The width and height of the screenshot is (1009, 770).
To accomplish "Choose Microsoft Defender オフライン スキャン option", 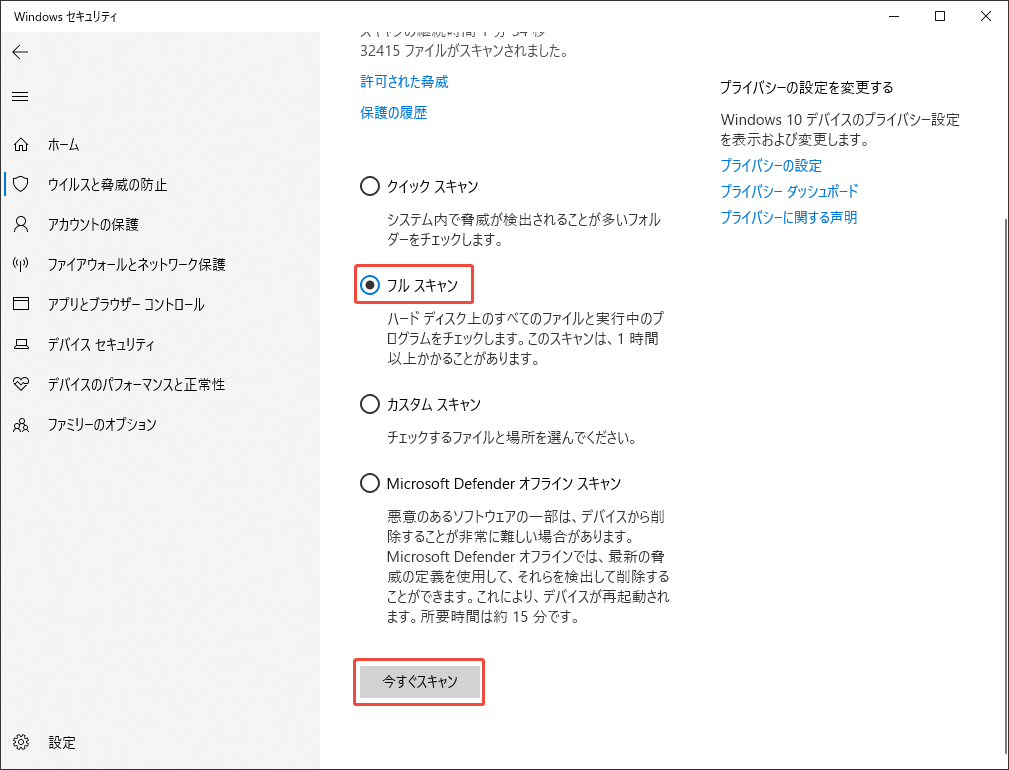I will pos(370,483).
